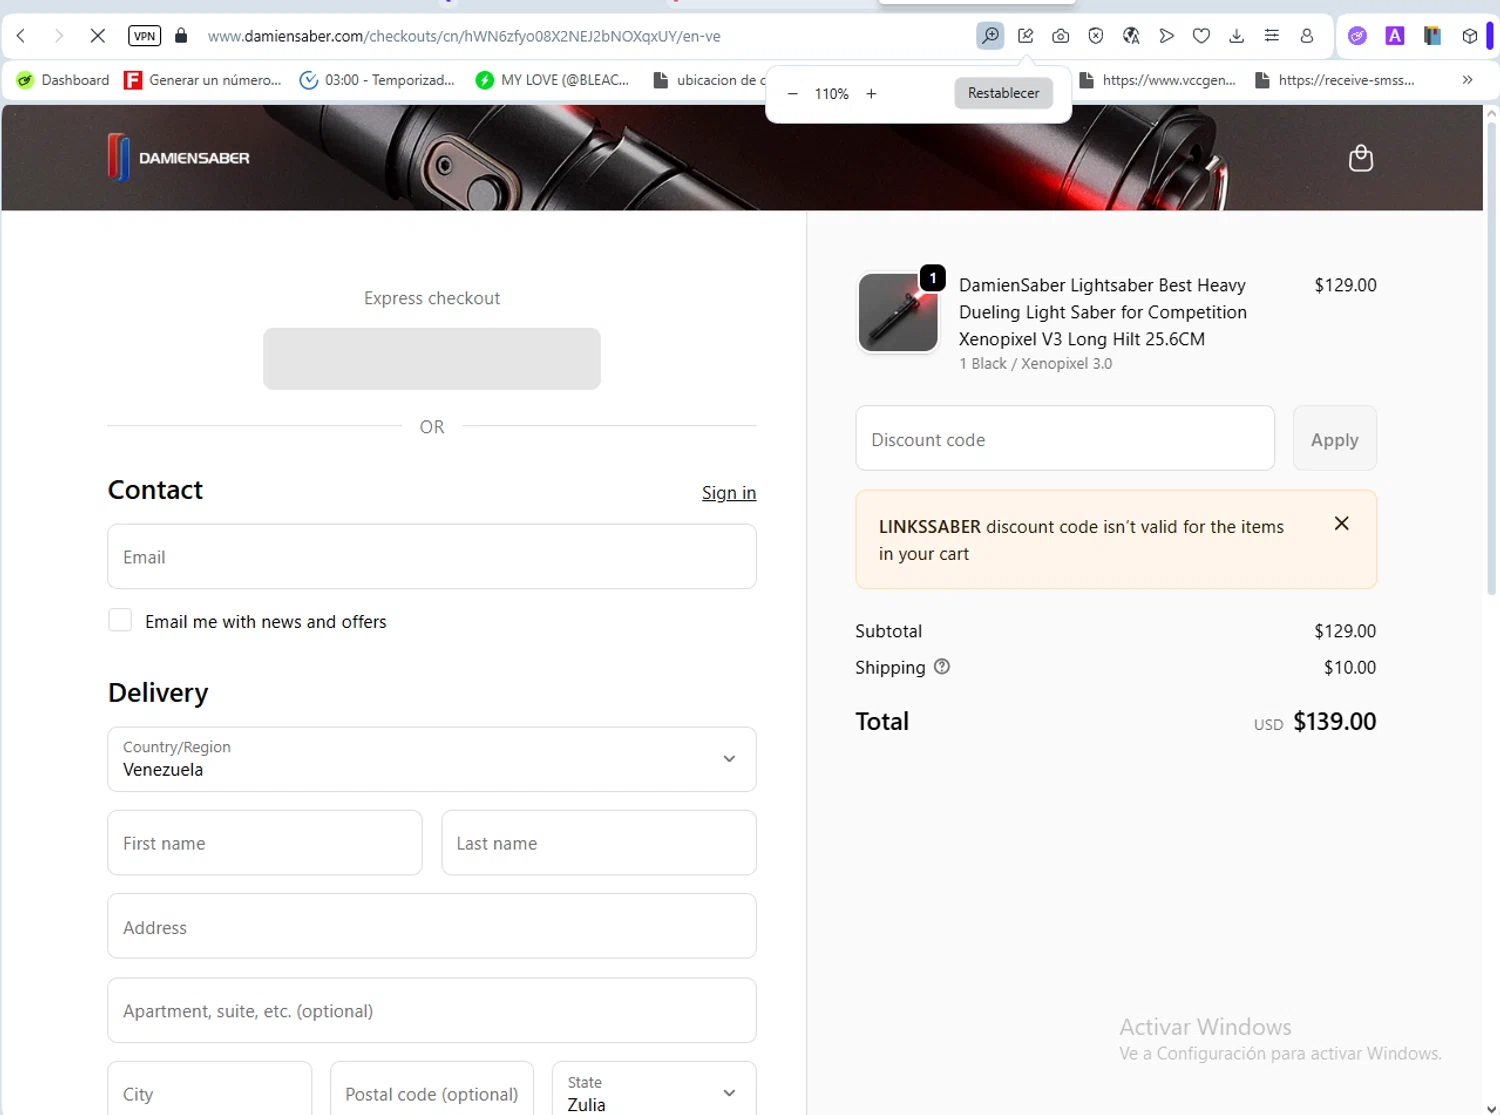This screenshot has width=1500, height=1115.
Task: Click the Apartment, suite, etc. field
Action: [432, 1010]
